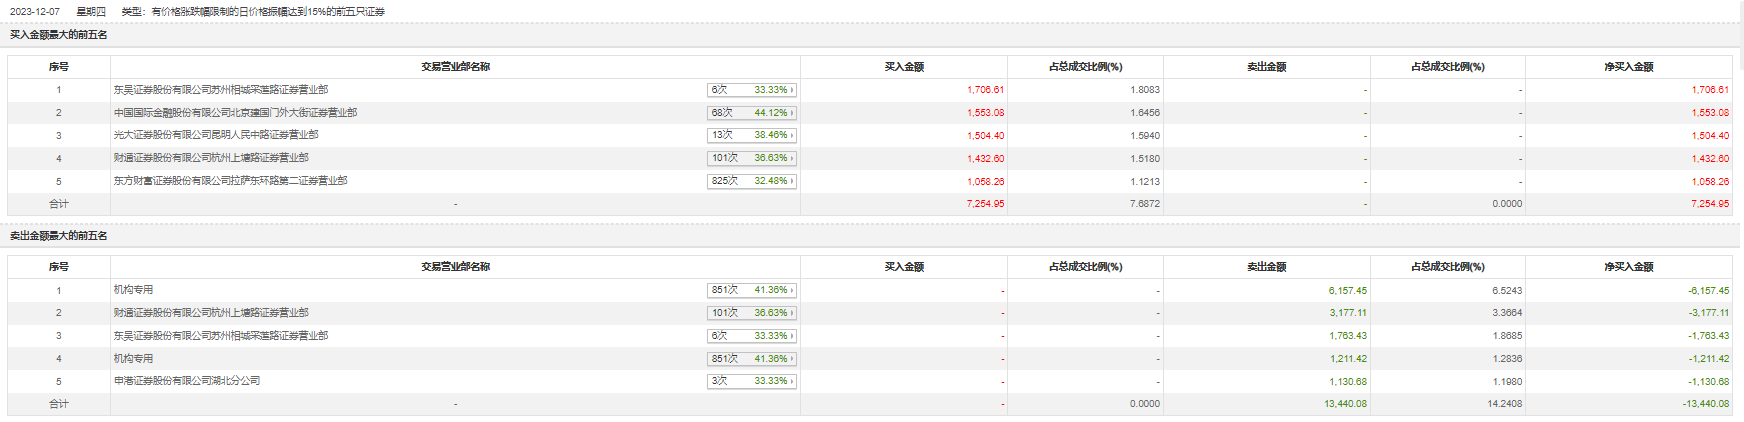Screen dimensions: 1744x422
Task: Open the 申港证券 湖北分公司 link
Action: (x=187, y=381)
